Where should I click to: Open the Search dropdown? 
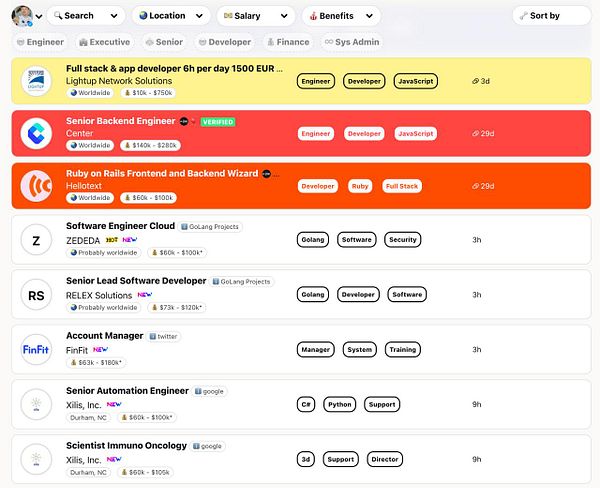[86, 16]
